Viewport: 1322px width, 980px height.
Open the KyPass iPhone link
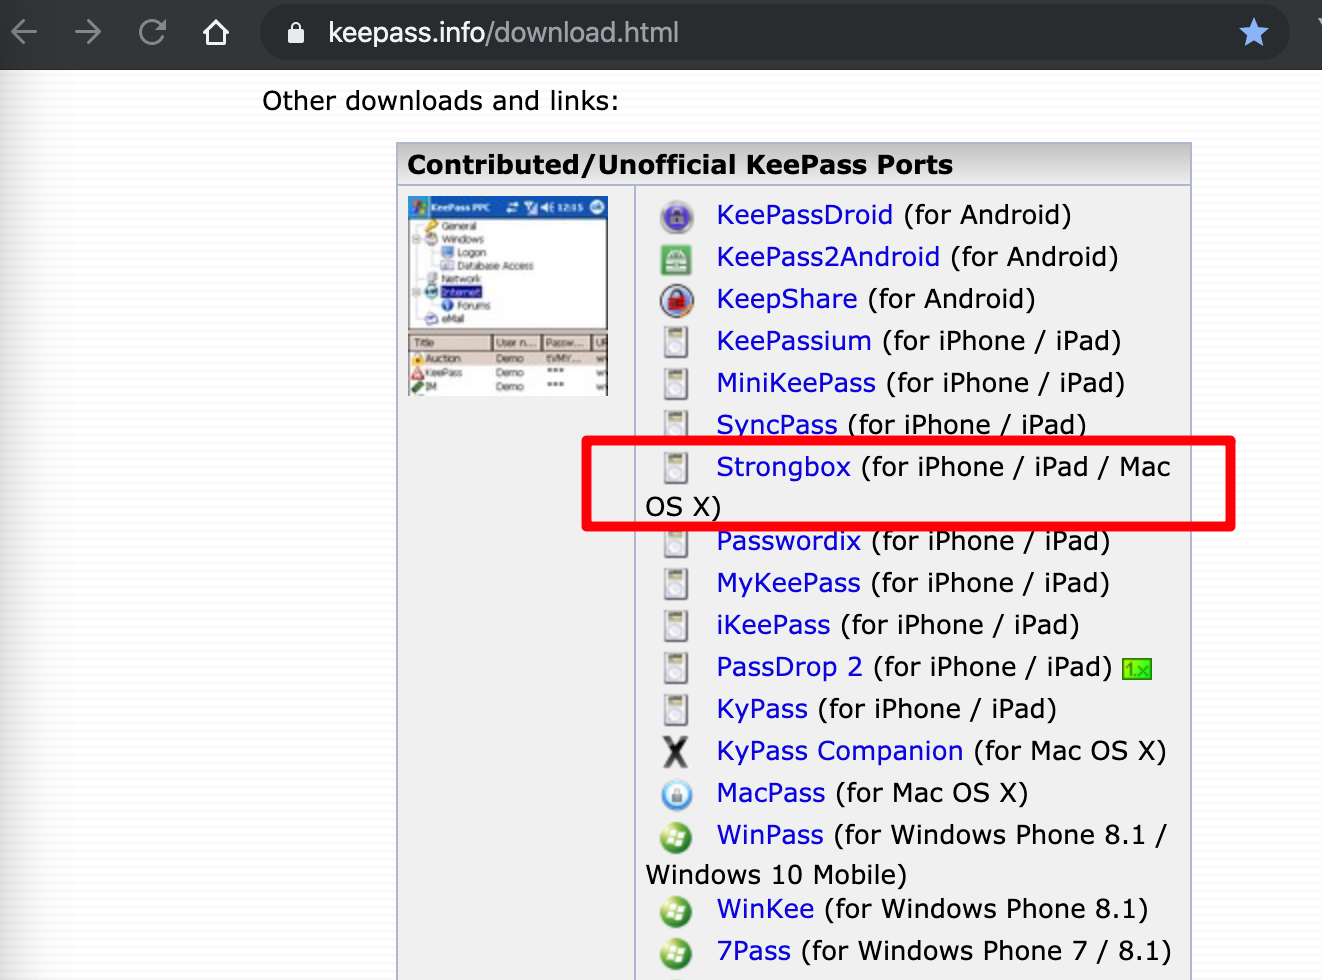click(x=762, y=709)
